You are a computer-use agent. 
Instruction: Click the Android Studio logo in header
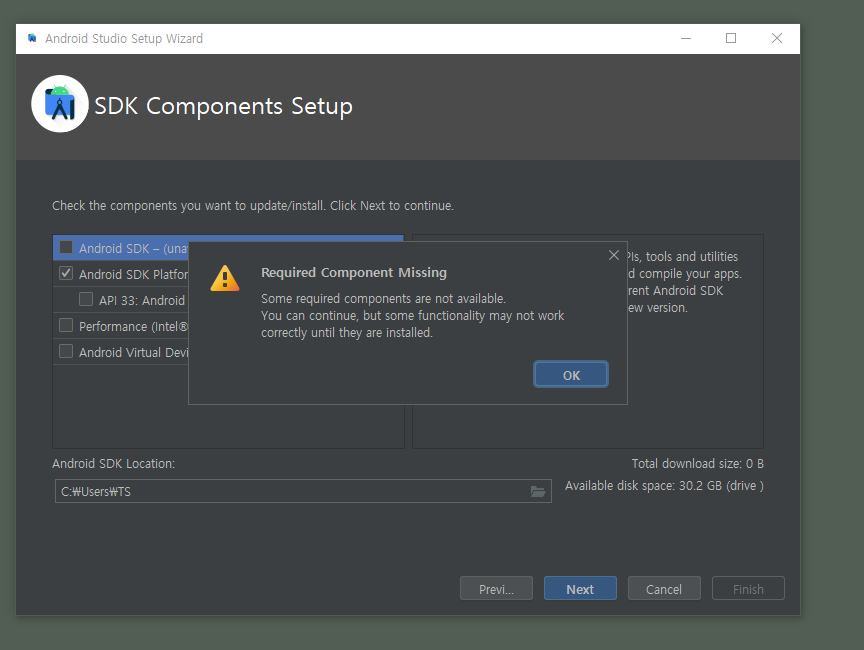(x=60, y=104)
